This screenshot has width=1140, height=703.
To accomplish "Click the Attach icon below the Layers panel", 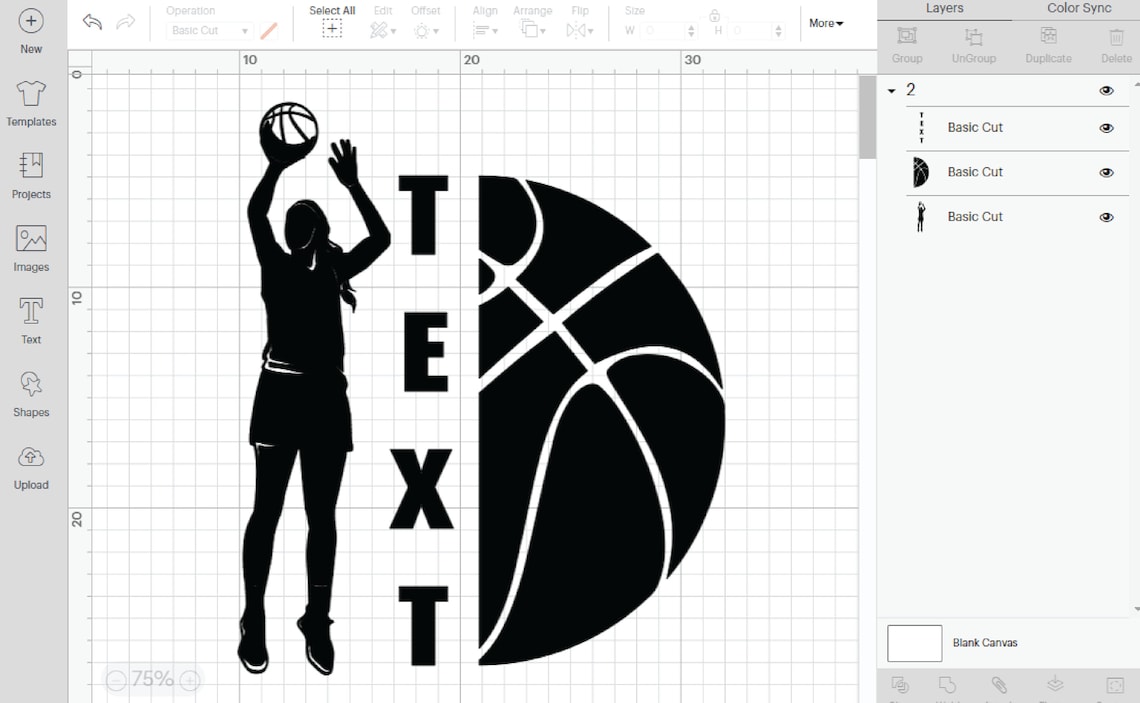I will (1000, 686).
